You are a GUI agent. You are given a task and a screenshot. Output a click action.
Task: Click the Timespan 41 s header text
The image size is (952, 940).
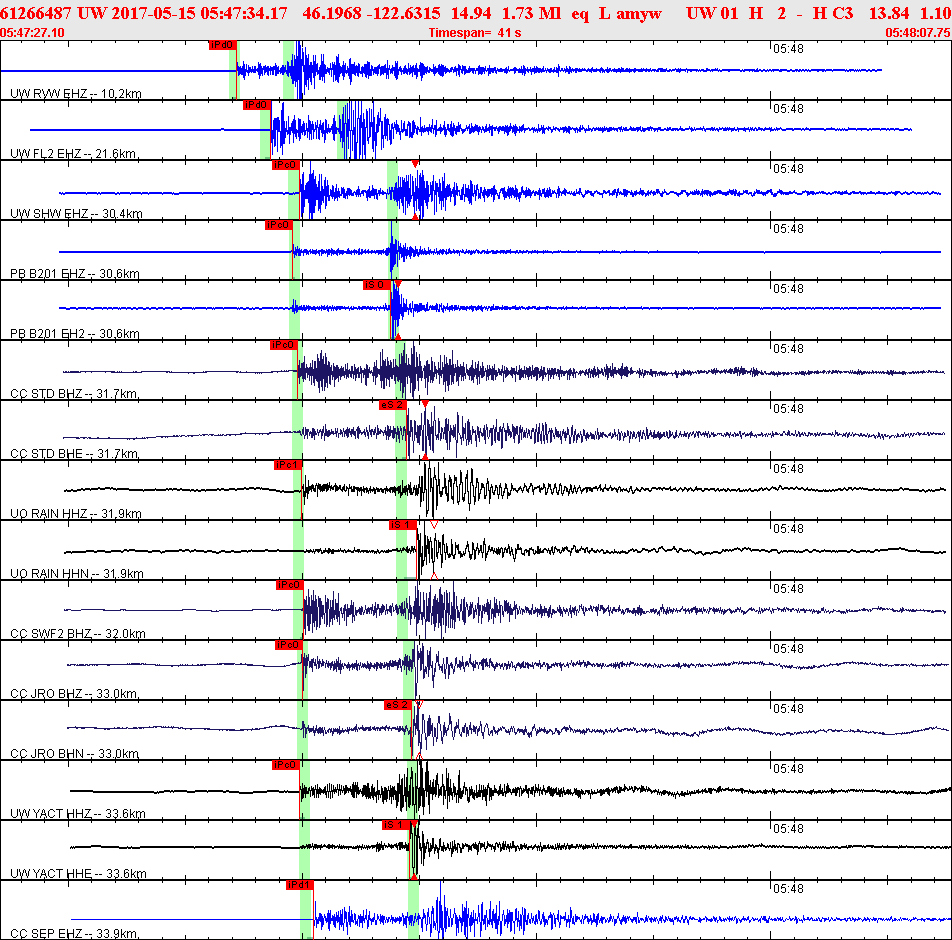click(x=474, y=33)
